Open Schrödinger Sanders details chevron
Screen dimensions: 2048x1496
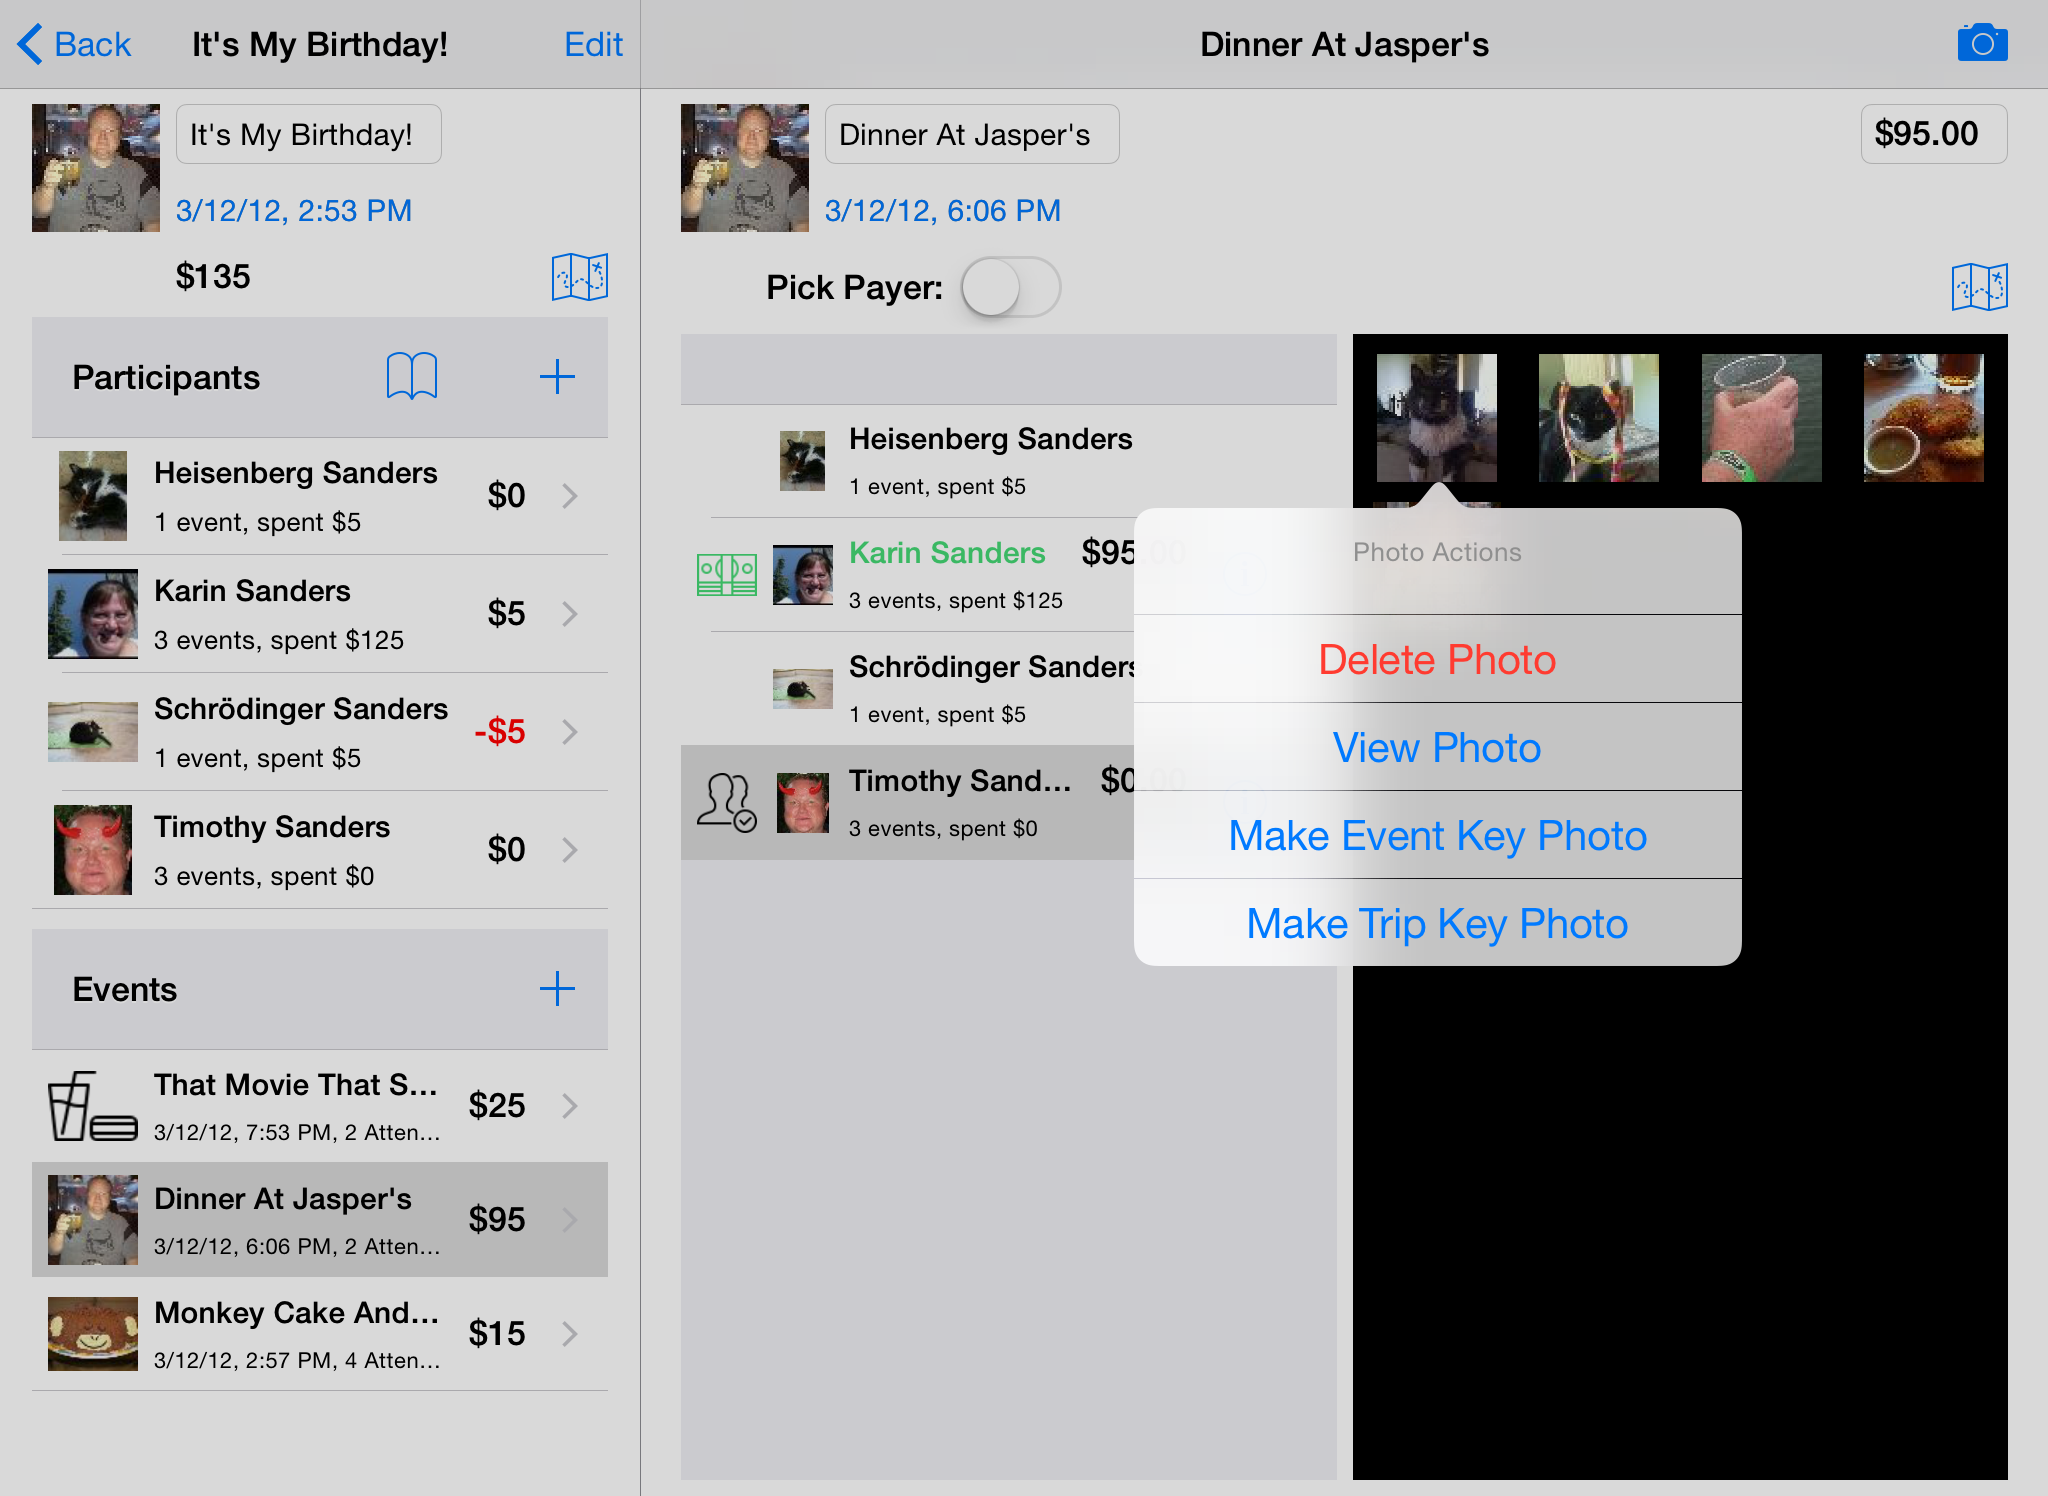point(570,732)
